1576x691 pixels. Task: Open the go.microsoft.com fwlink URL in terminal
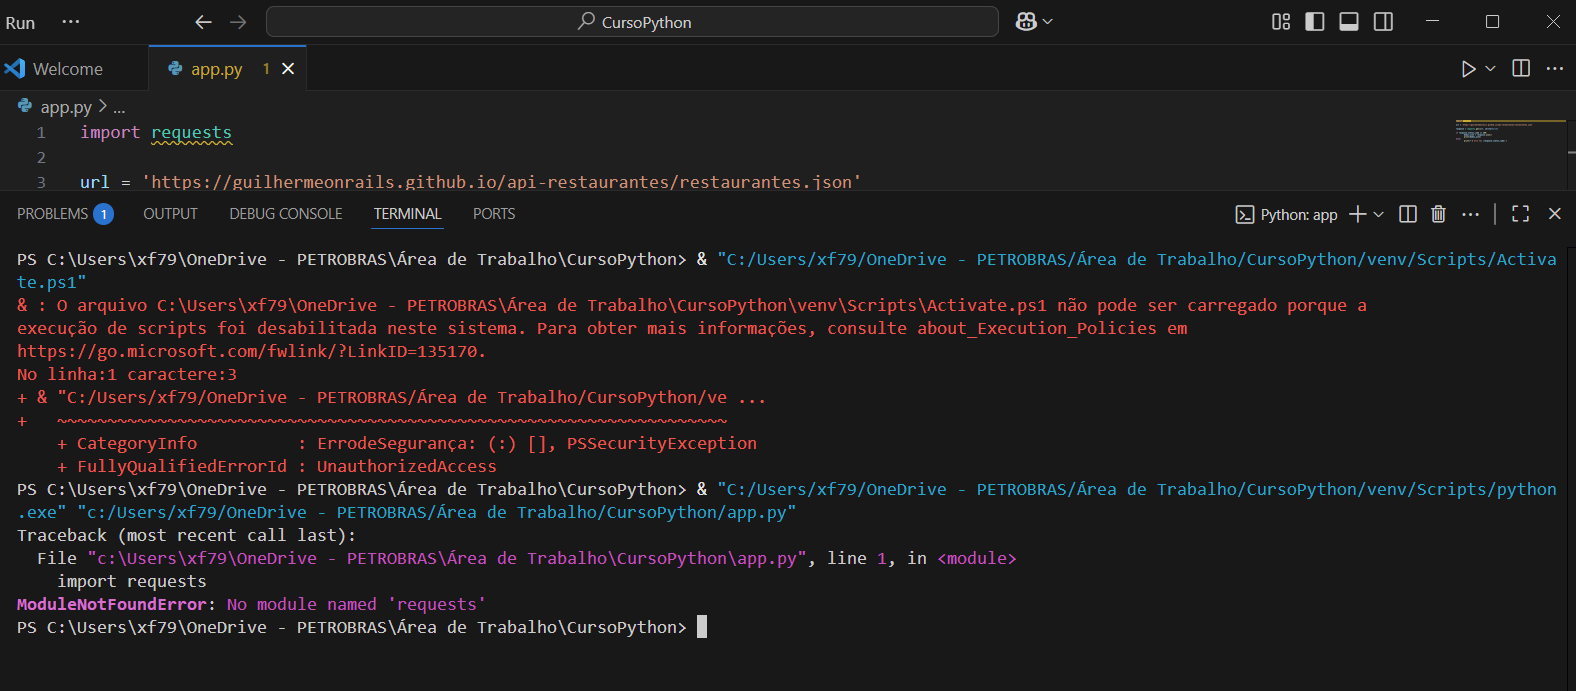247,351
